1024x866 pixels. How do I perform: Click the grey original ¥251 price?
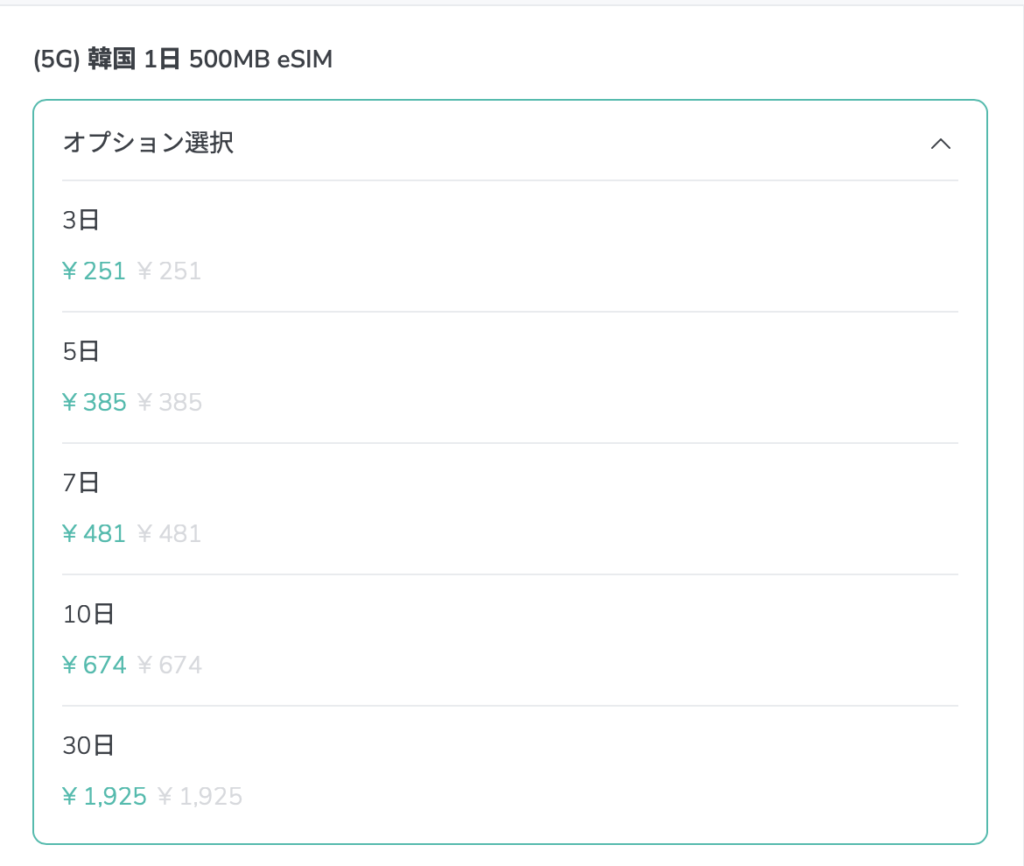pyautogui.click(x=169, y=271)
